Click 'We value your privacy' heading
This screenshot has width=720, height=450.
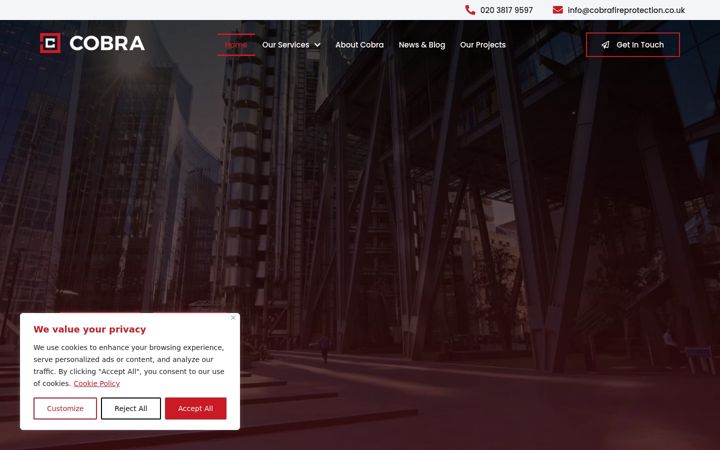[90, 329]
